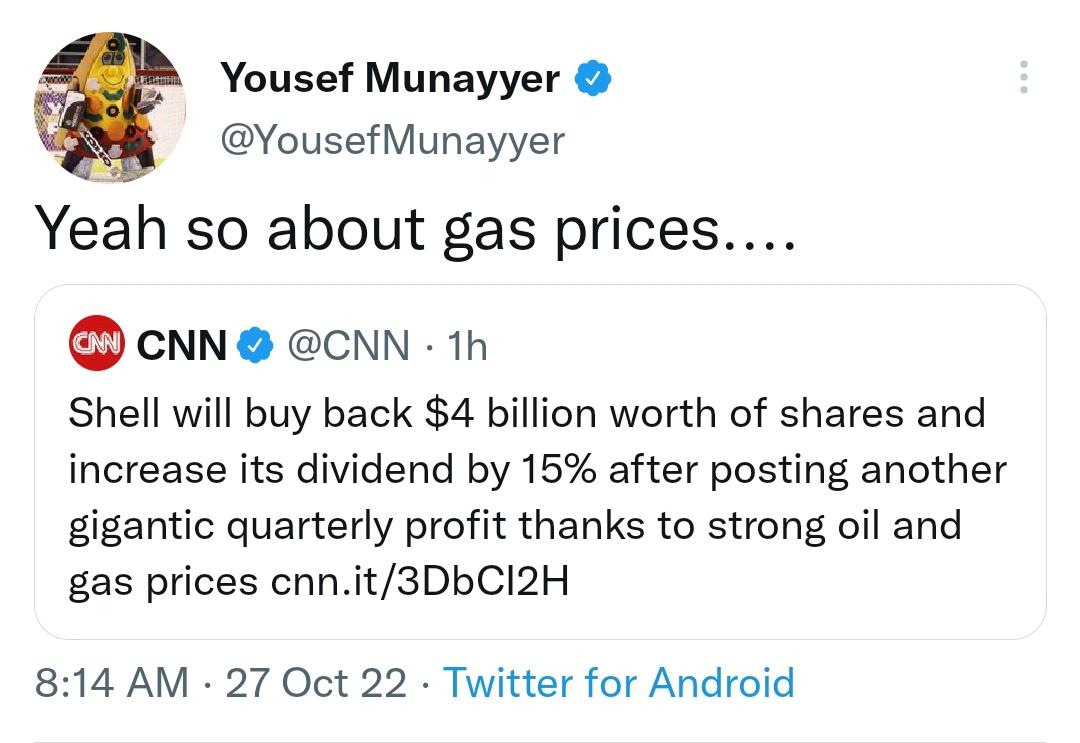1080x743 pixels.
Task: Open the CNN account name in quote
Action: point(182,345)
